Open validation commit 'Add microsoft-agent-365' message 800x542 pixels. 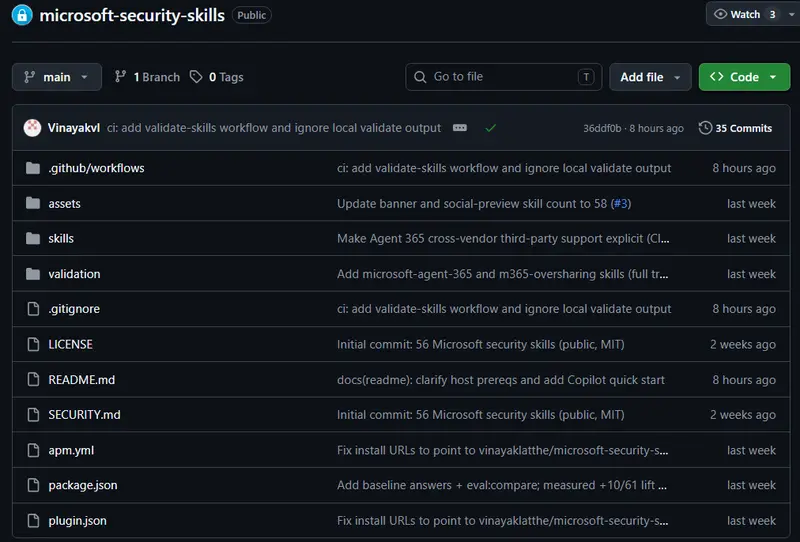(x=503, y=274)
